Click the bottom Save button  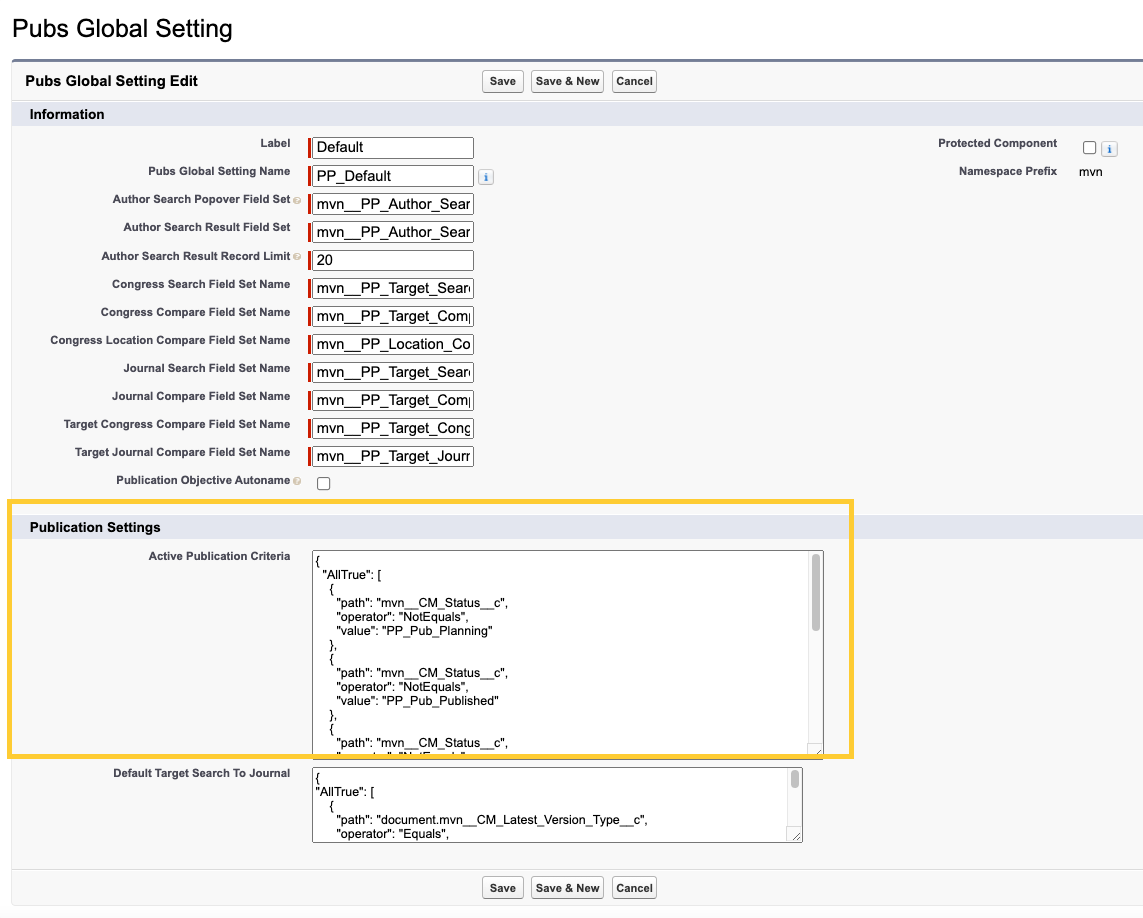(503, 888)
